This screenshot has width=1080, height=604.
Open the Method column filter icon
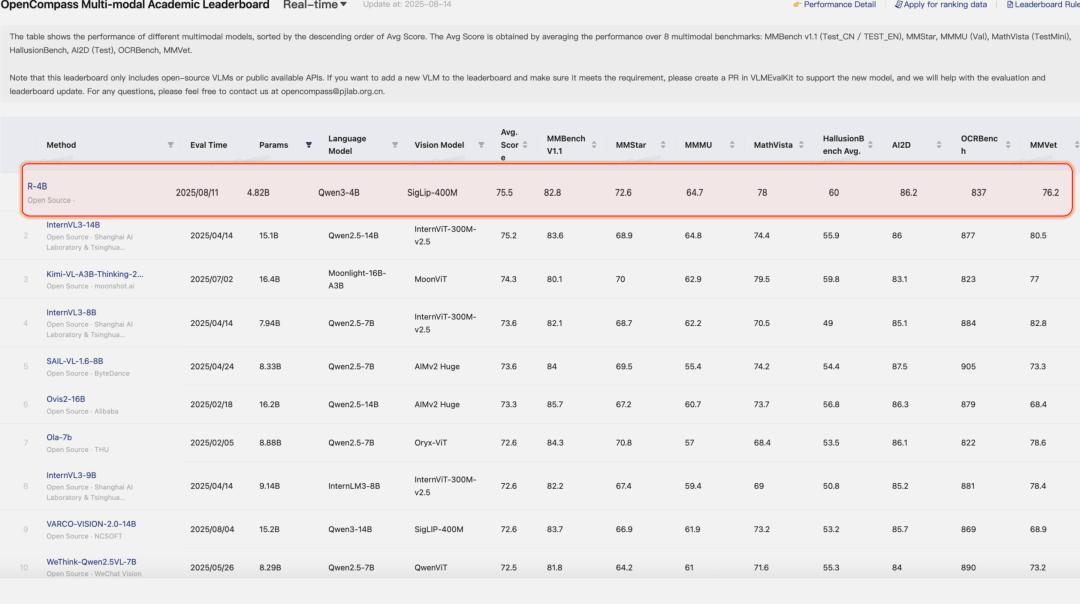[x=170, y=145]
